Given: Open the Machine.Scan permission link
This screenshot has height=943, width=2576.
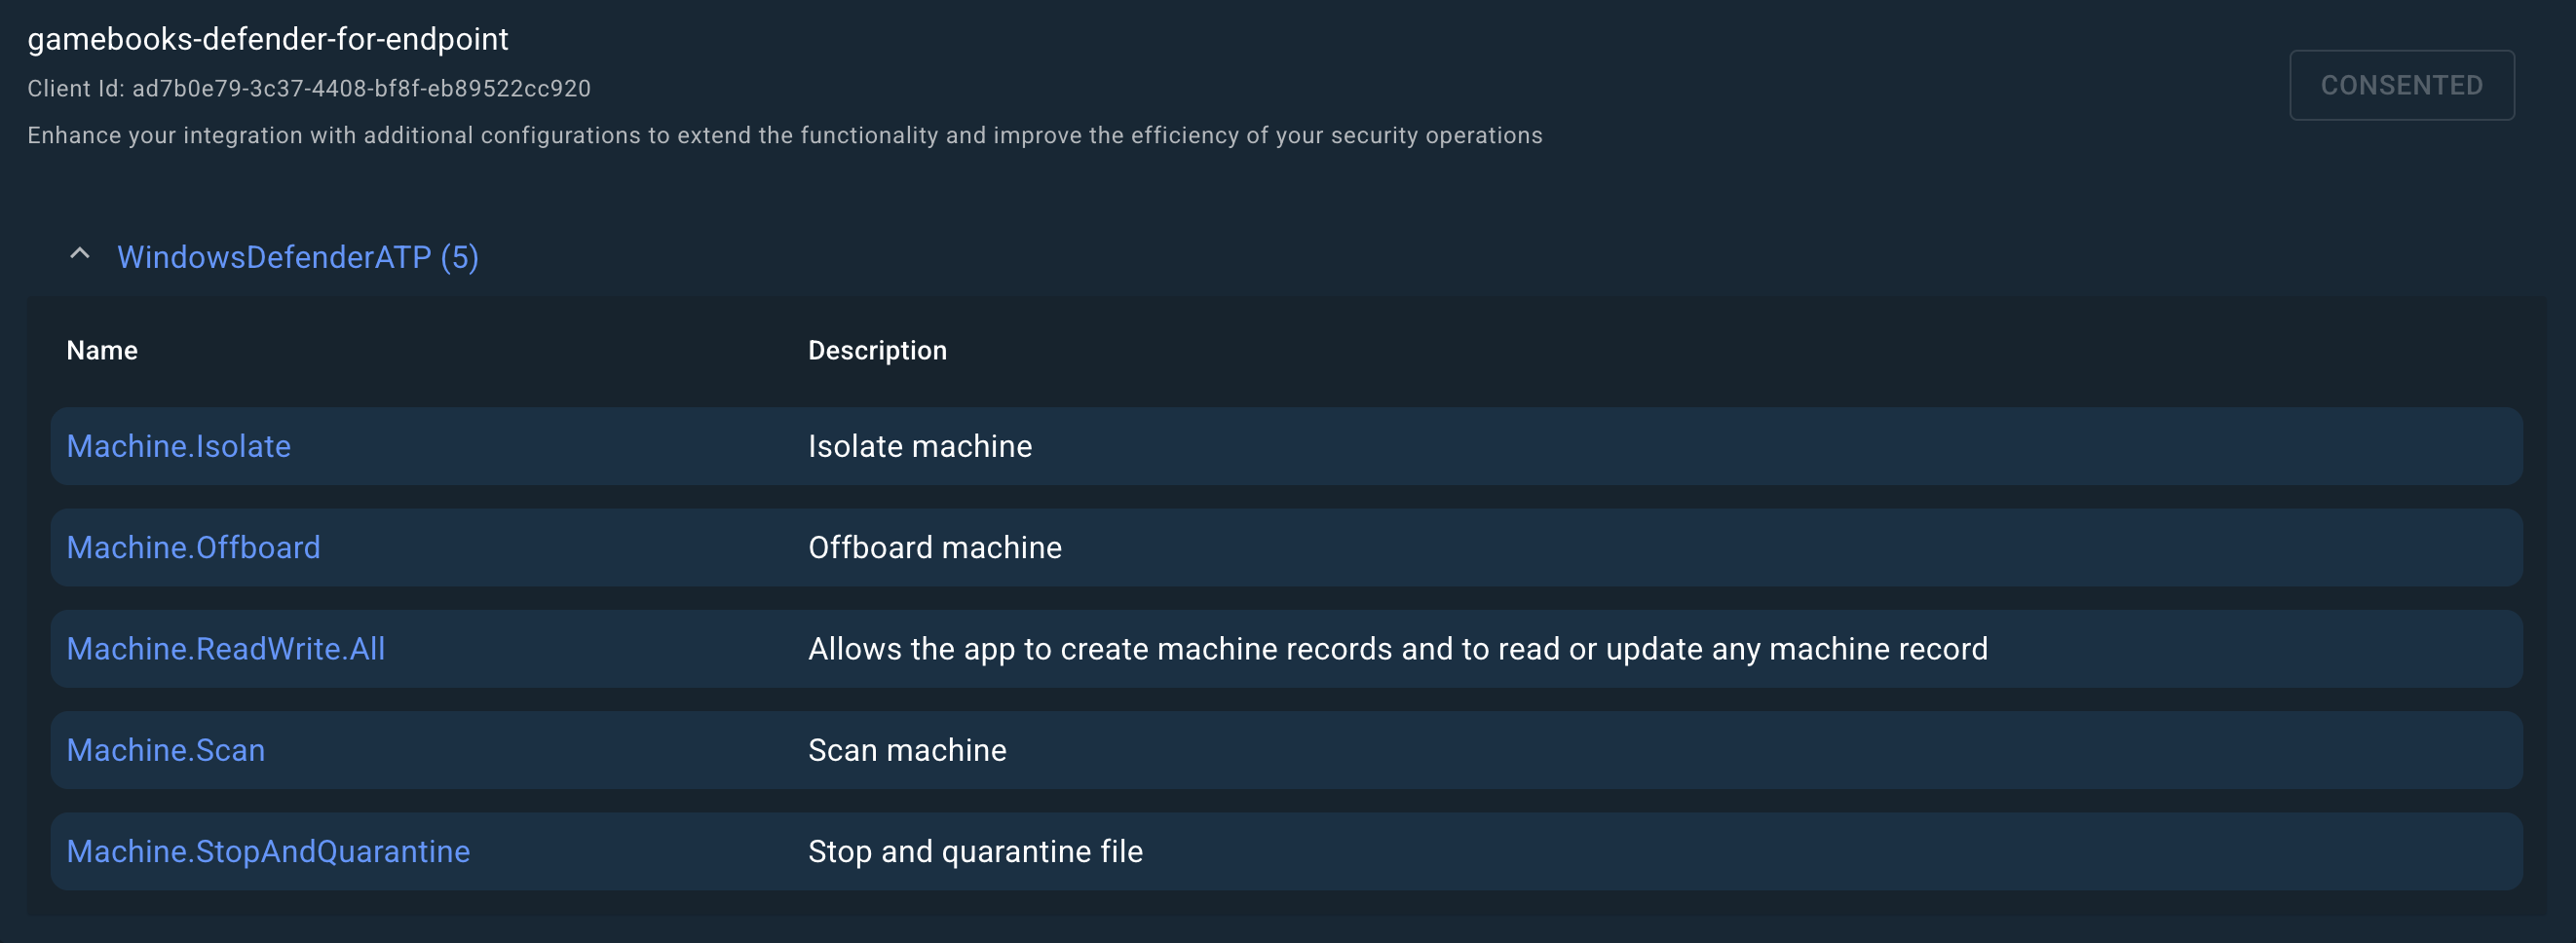Looking at the screenshot, I should click(x=165, y=750).
